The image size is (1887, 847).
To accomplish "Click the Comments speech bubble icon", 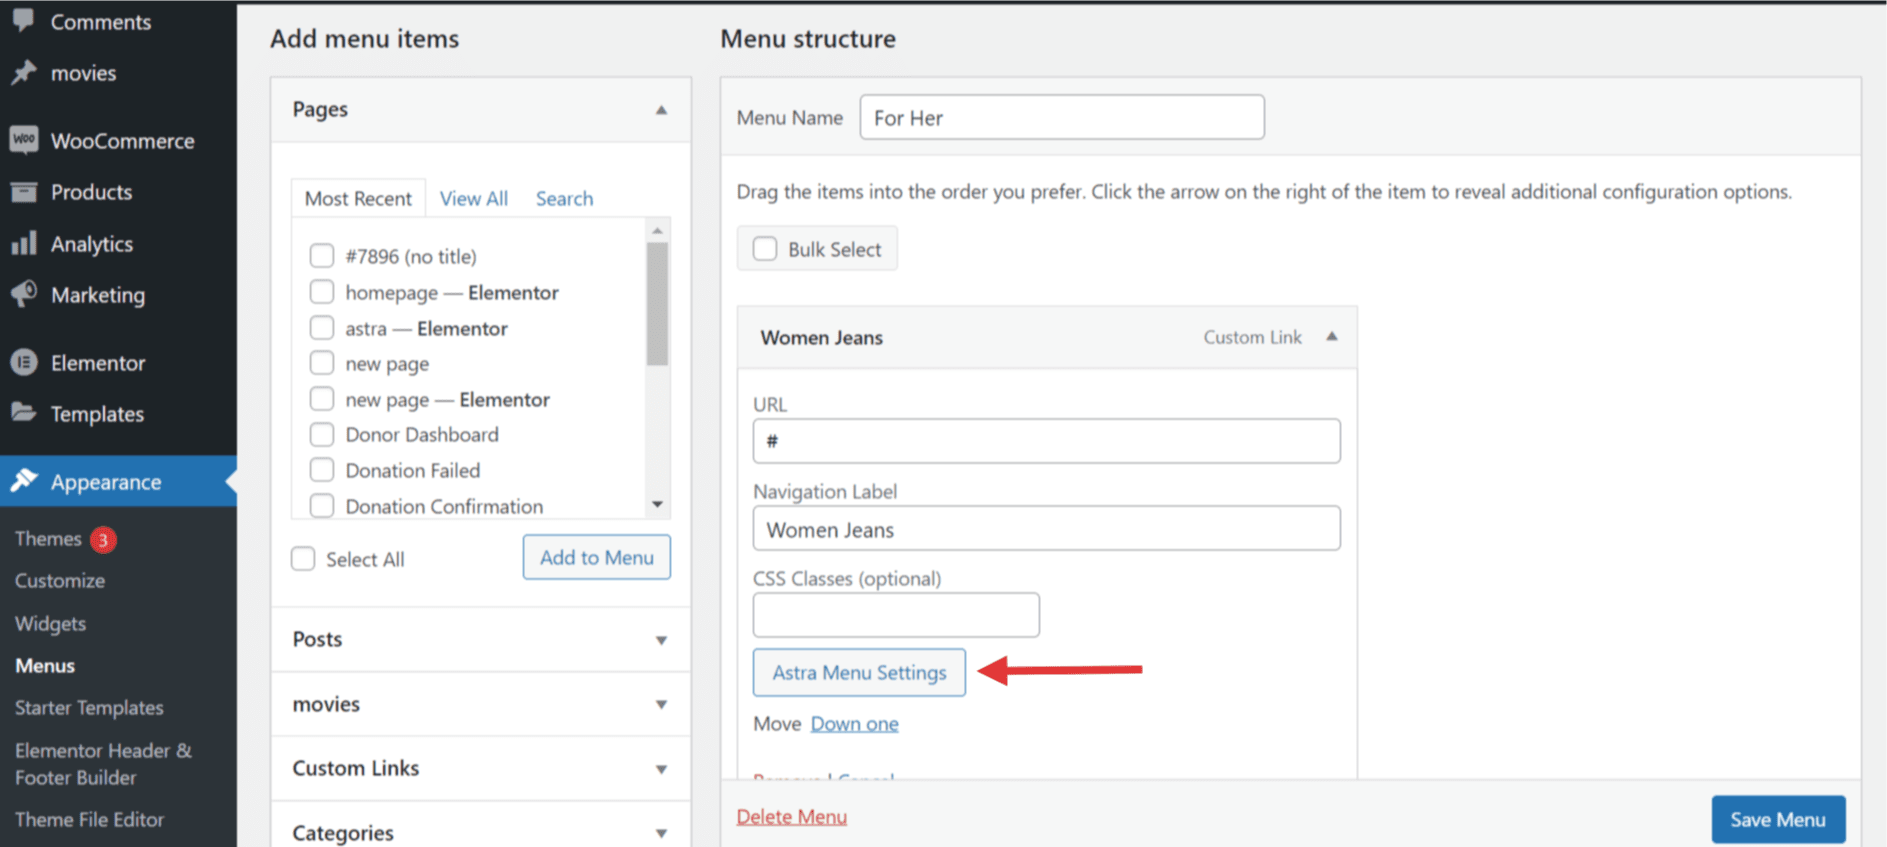I will point(24,20).
